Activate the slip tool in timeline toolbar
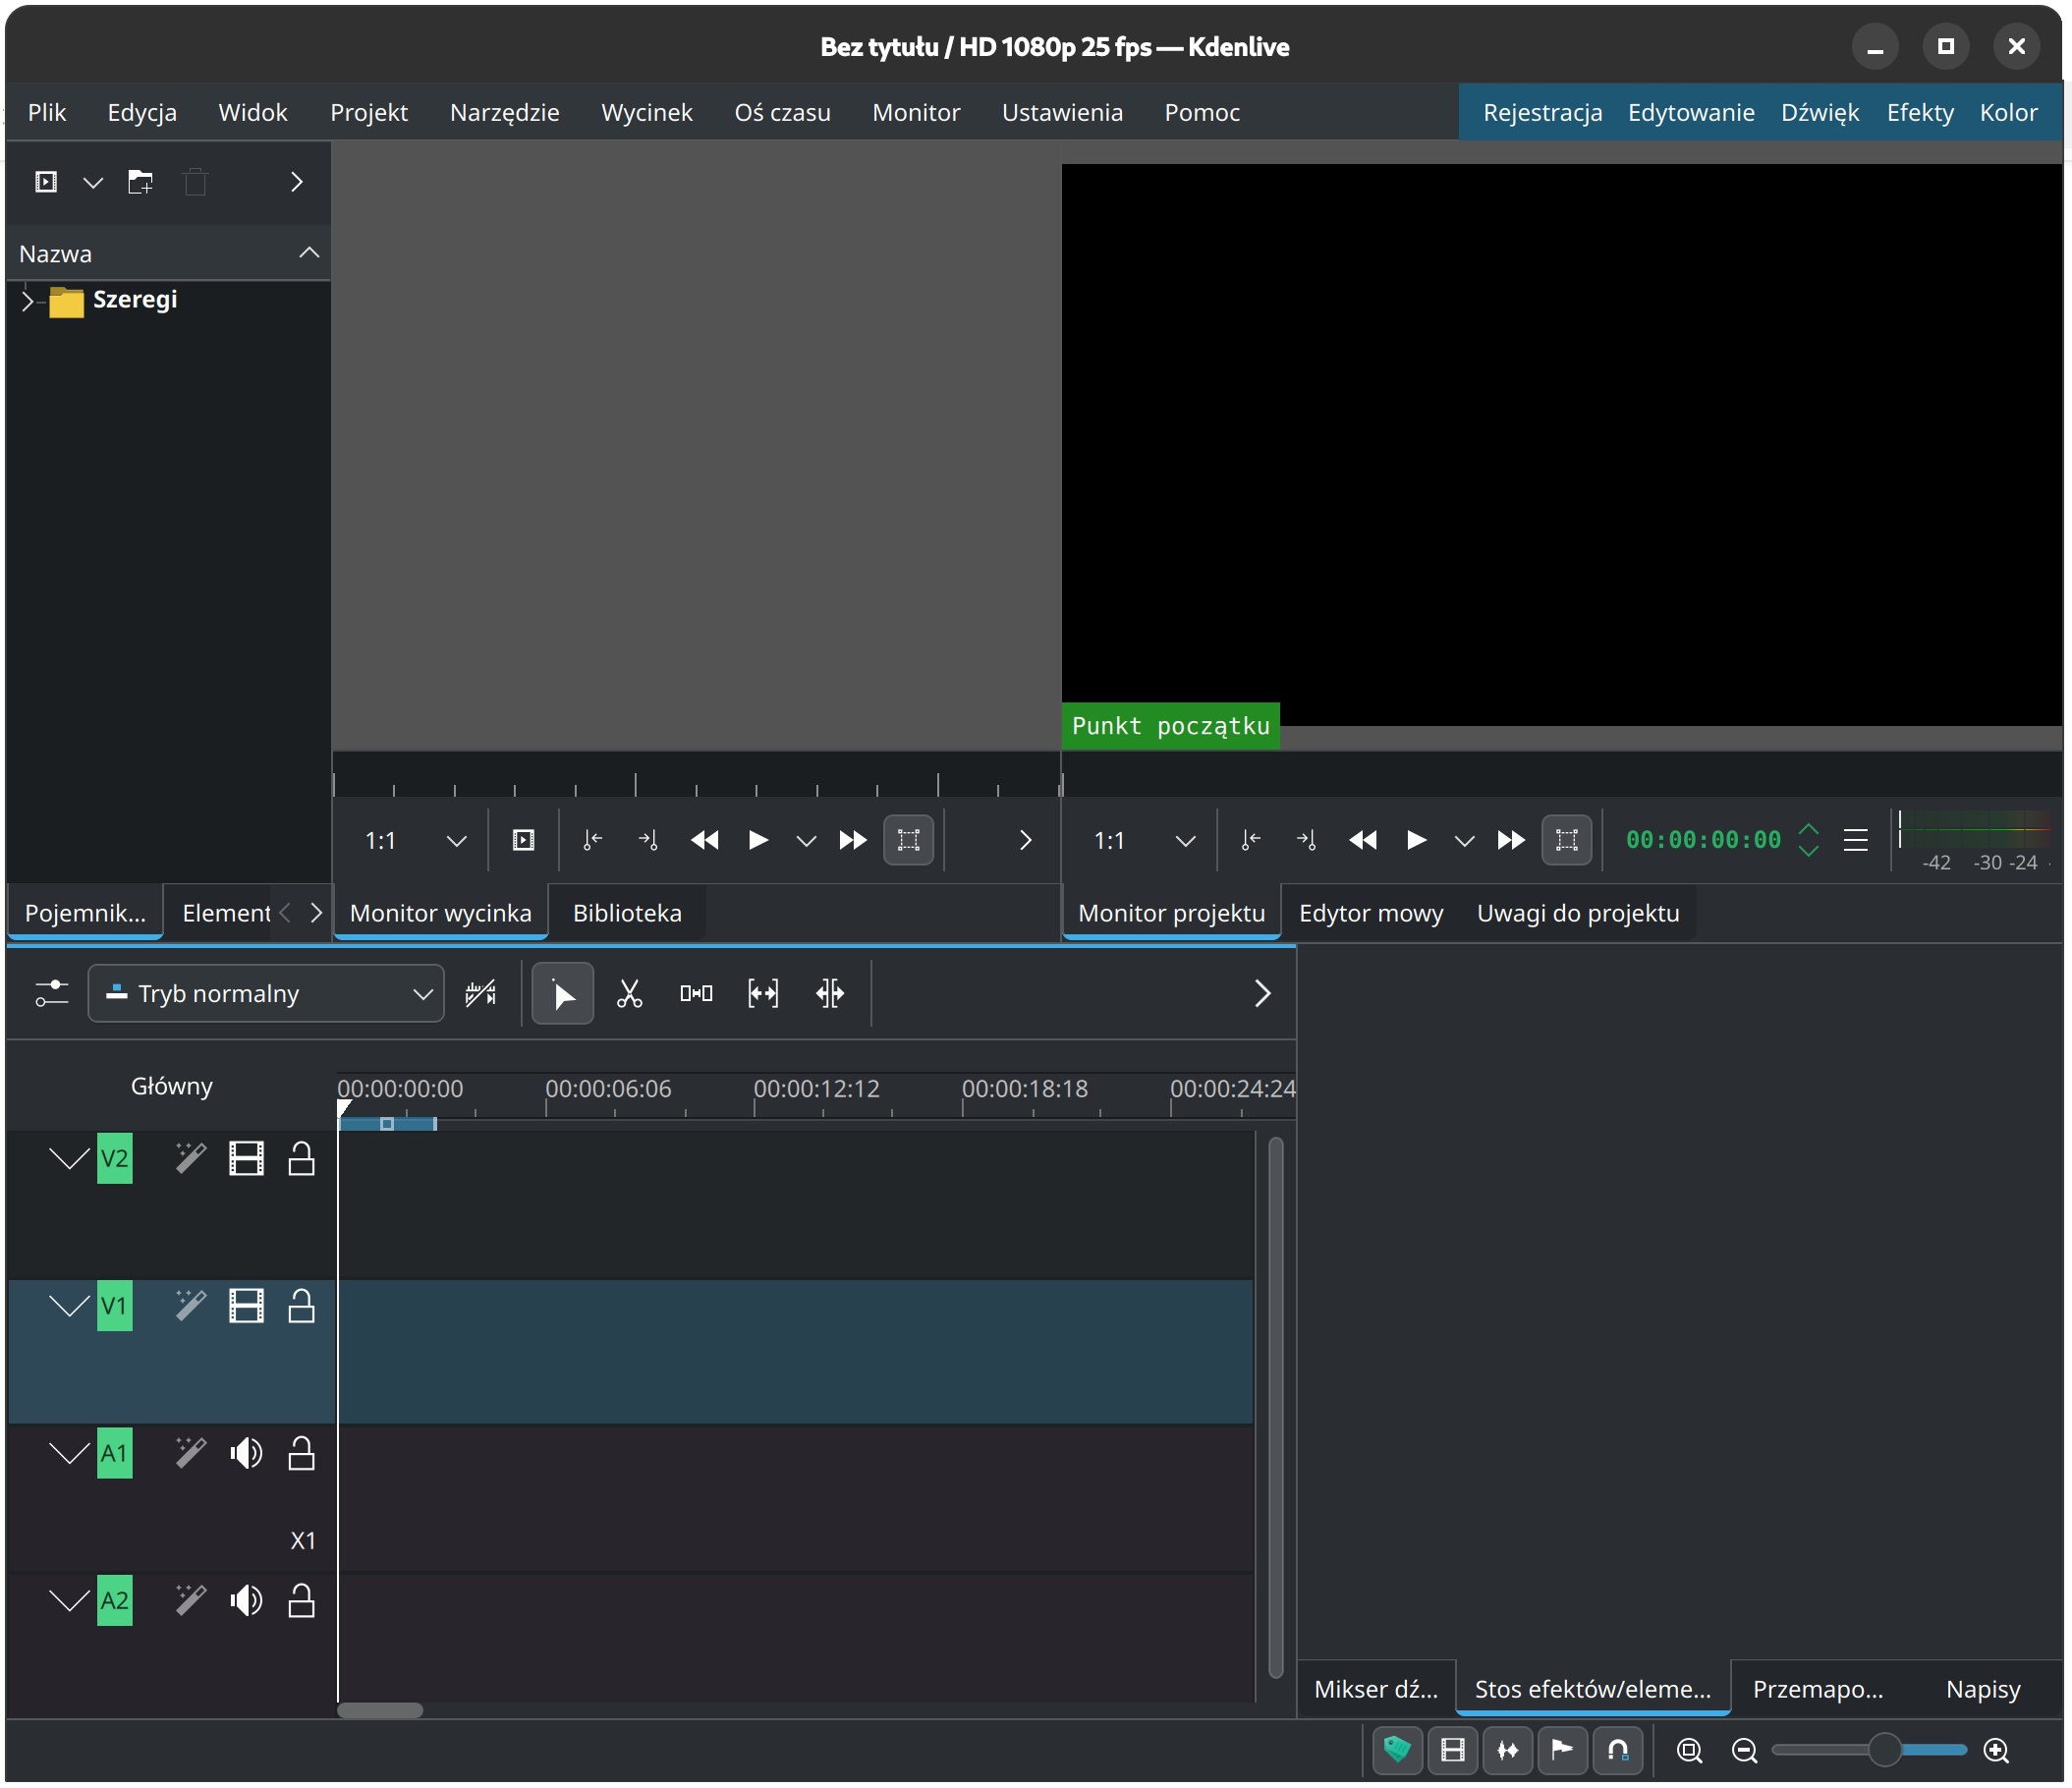Image resolution: width=2072 pixels, height=1788 pixels. tap(763, 993)
